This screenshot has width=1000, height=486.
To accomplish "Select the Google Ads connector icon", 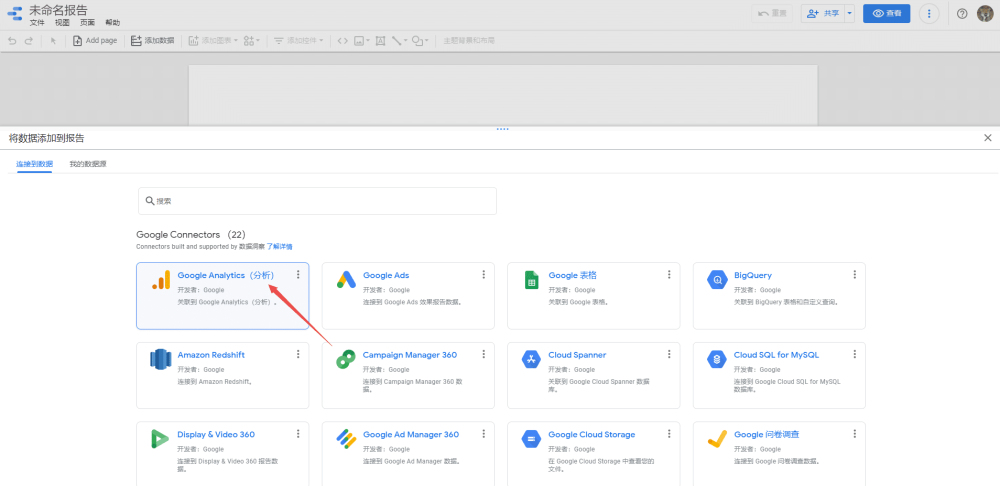I will [346, 280].
